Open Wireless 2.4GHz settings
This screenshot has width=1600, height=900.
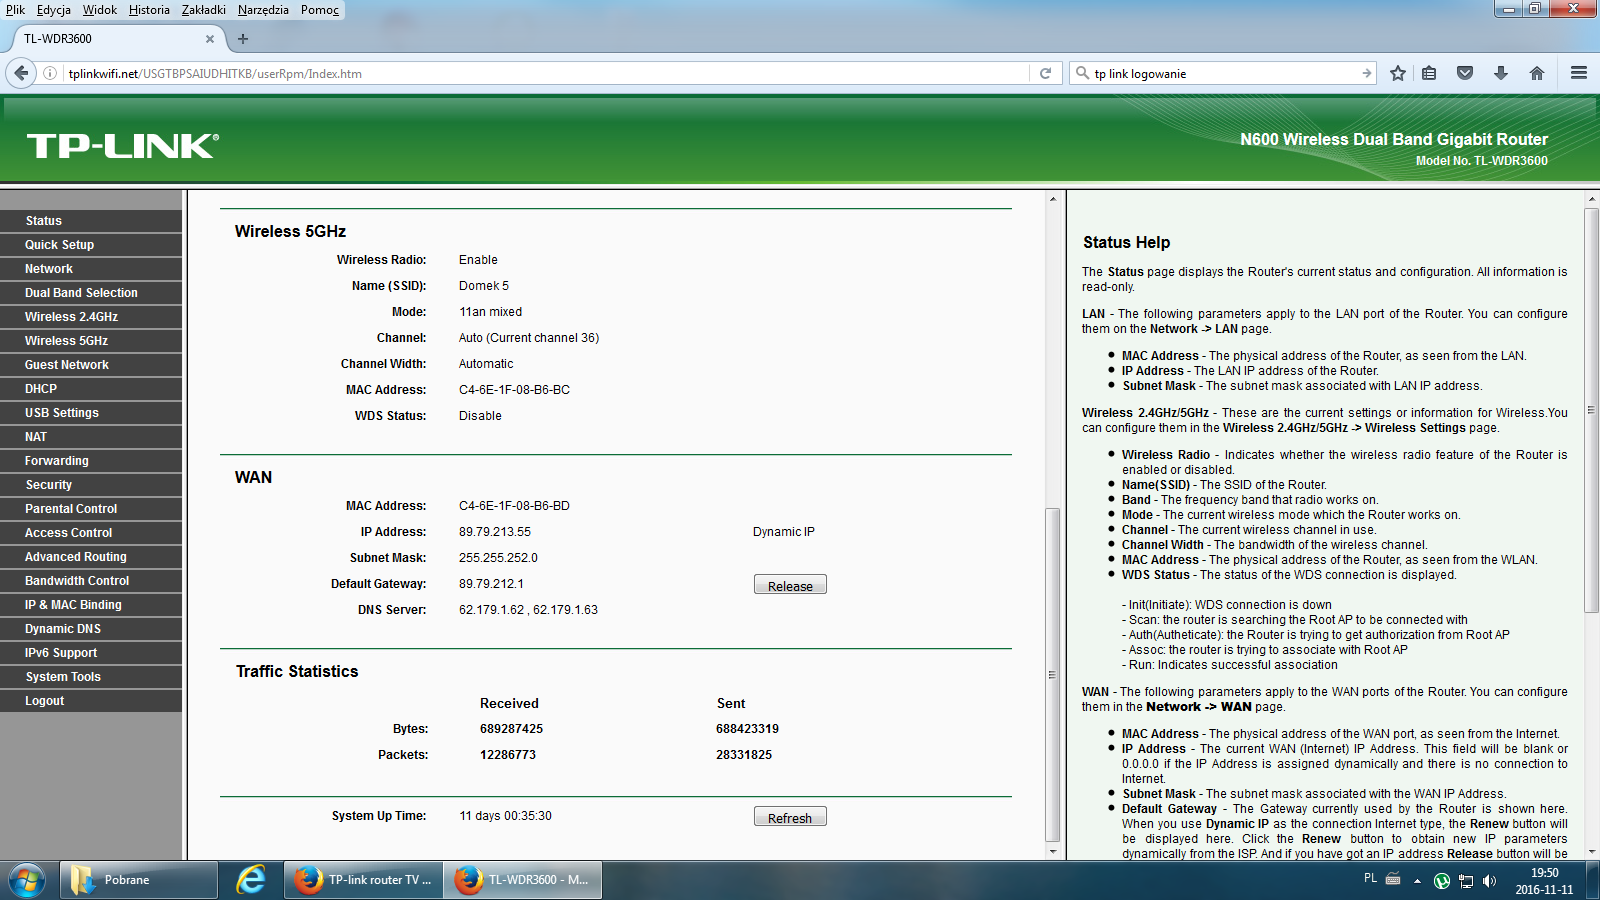coord(91,317)
